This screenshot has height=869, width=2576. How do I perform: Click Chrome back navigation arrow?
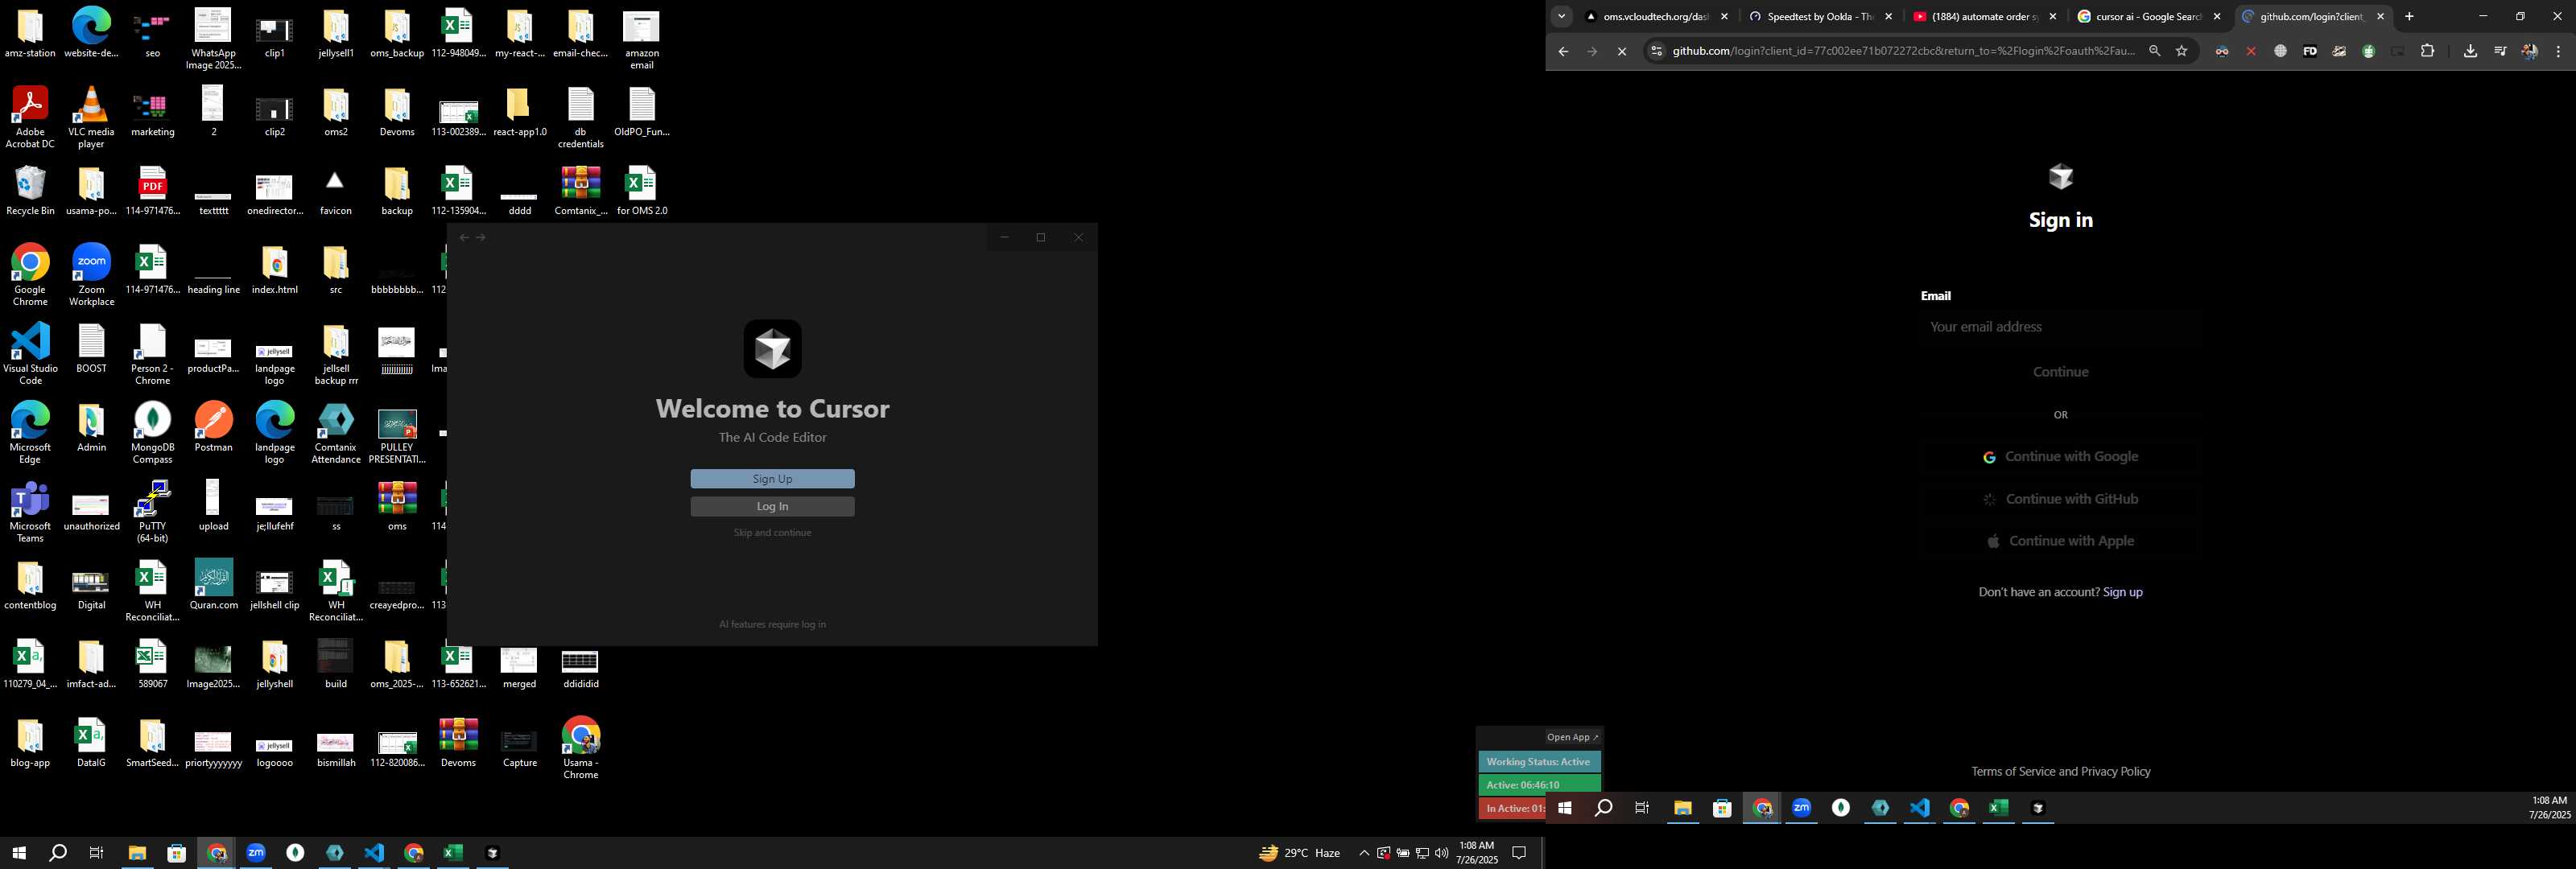coord(1563,52)
